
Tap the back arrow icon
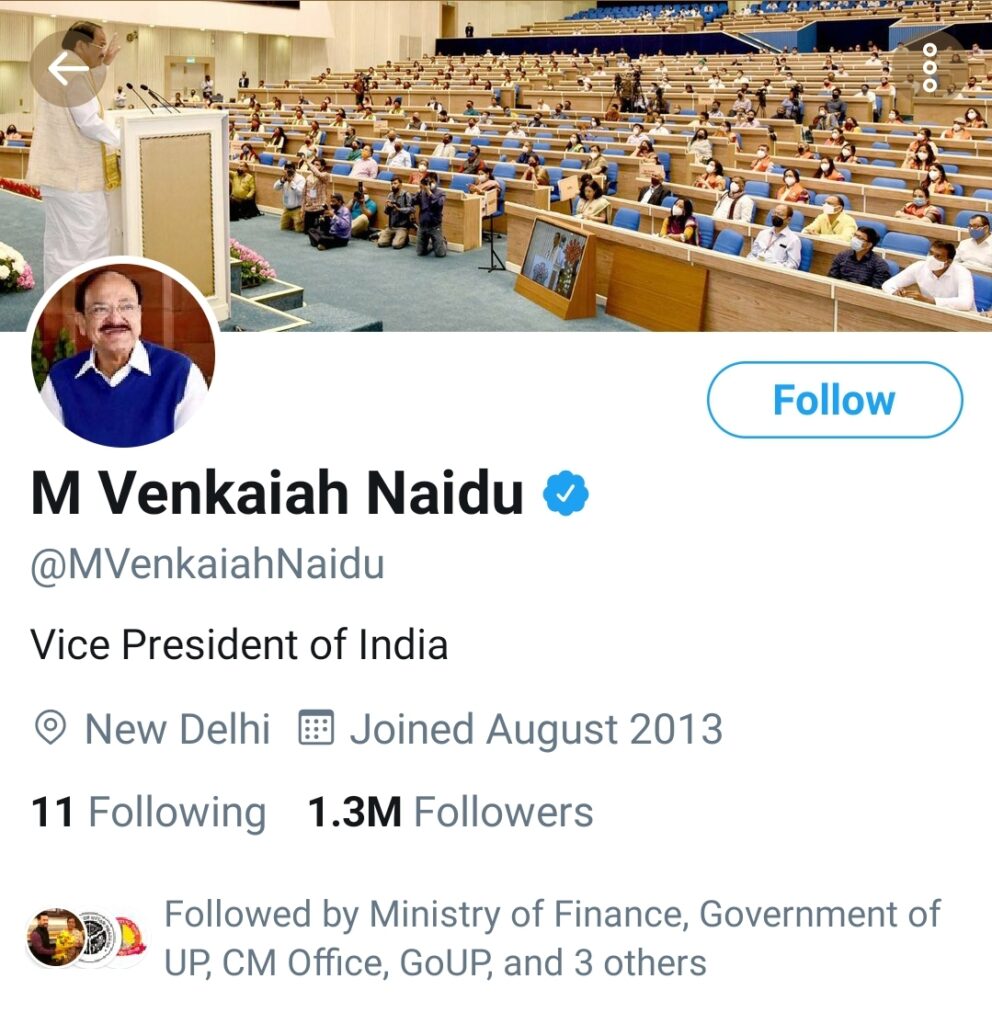(68, 69)
